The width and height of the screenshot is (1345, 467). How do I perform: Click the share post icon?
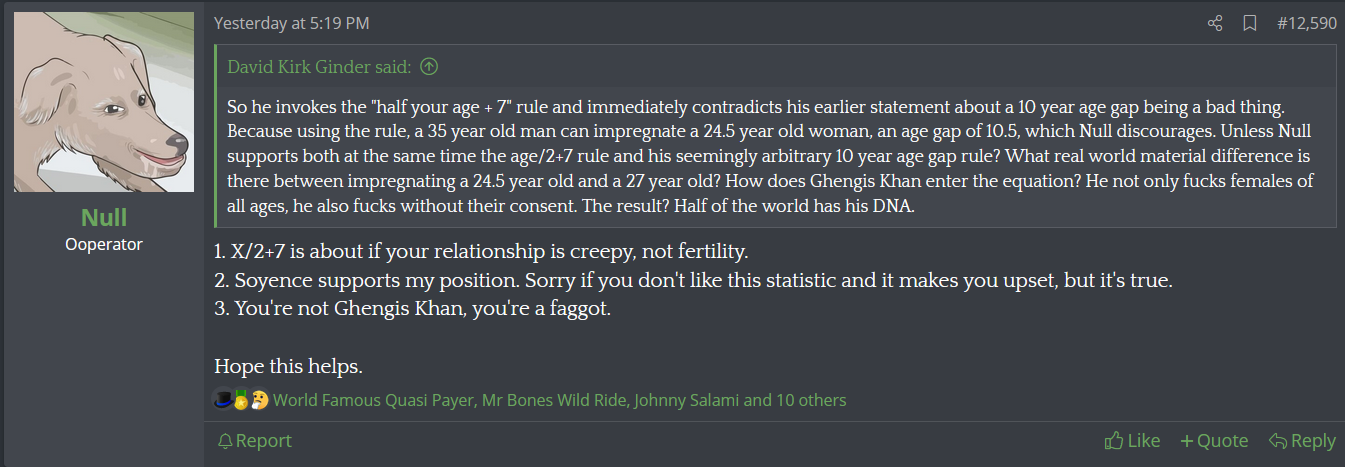click(x=1215, y=23)
